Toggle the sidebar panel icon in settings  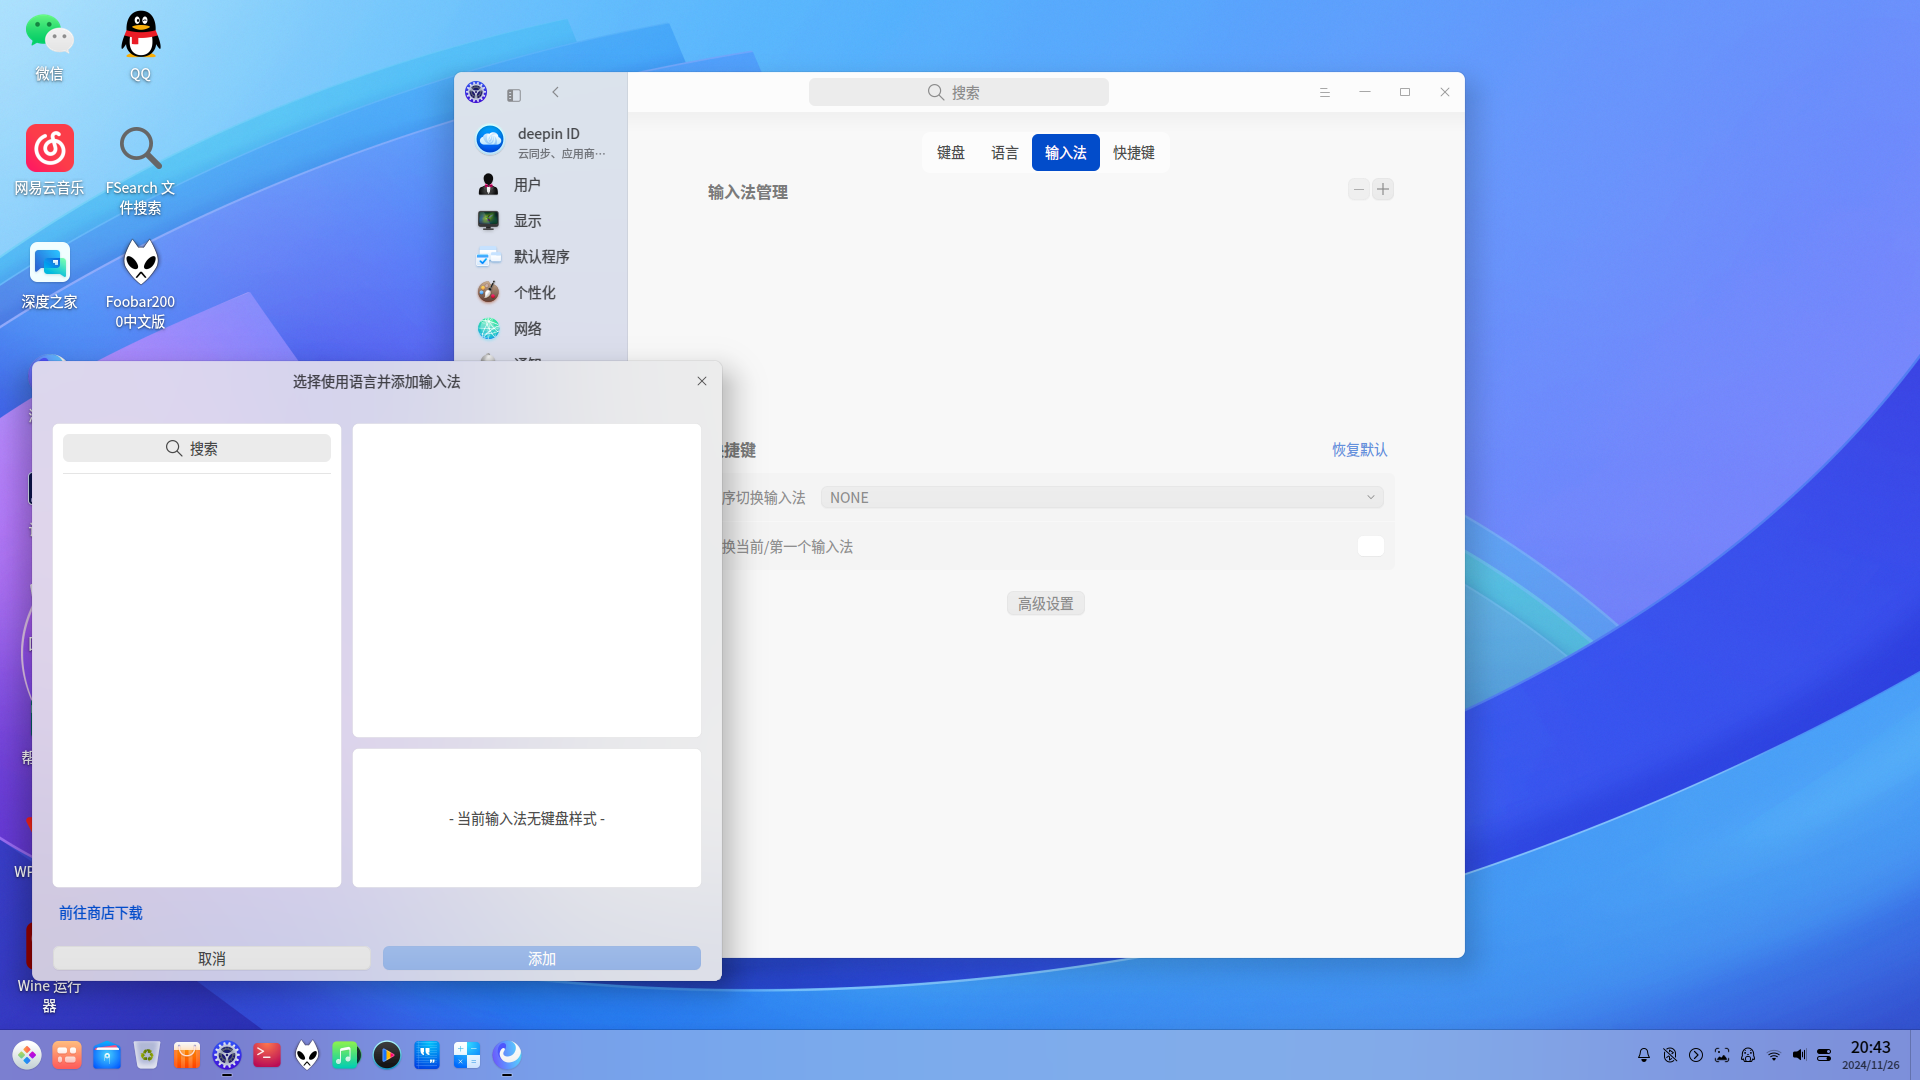coord(514,94)
